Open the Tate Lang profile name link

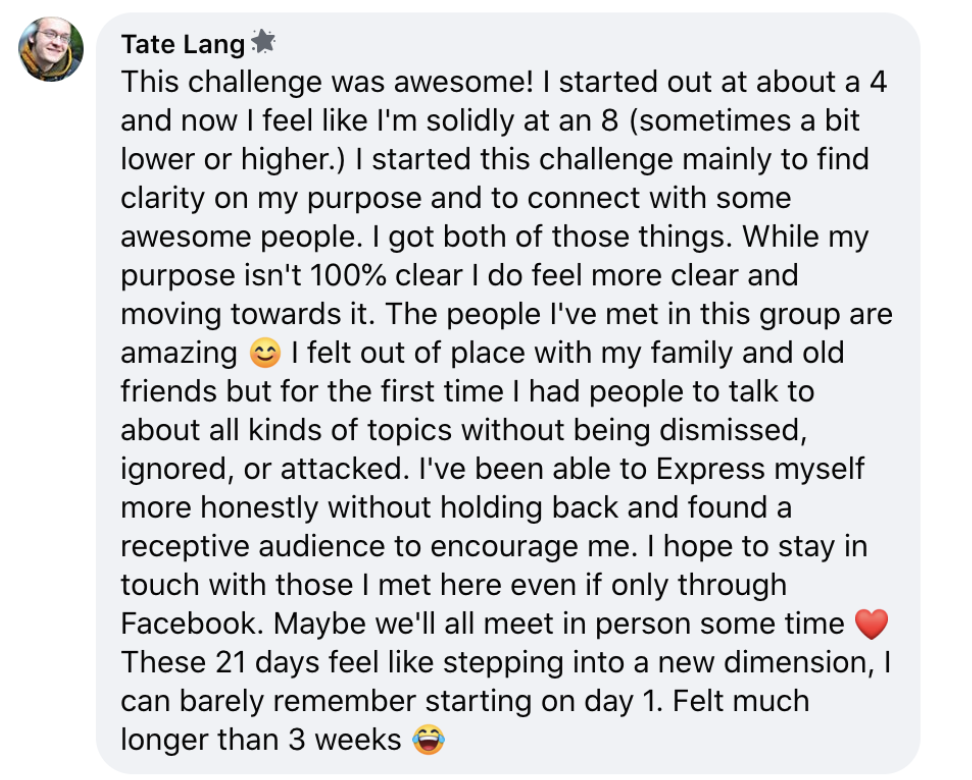coord(182,45)
